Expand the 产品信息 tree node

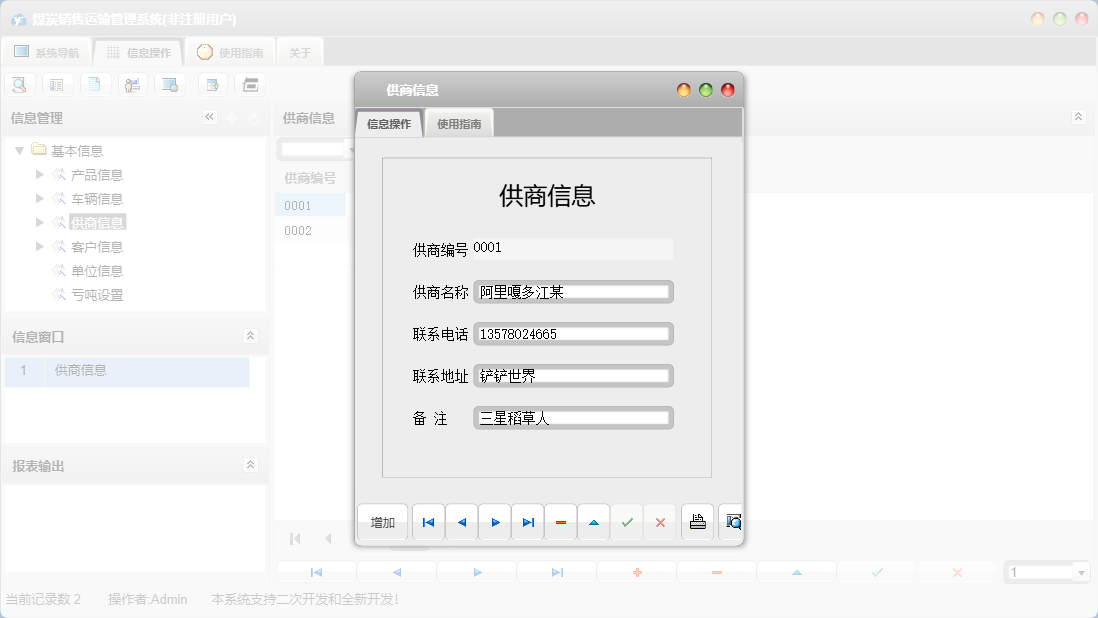click(39, 174)
